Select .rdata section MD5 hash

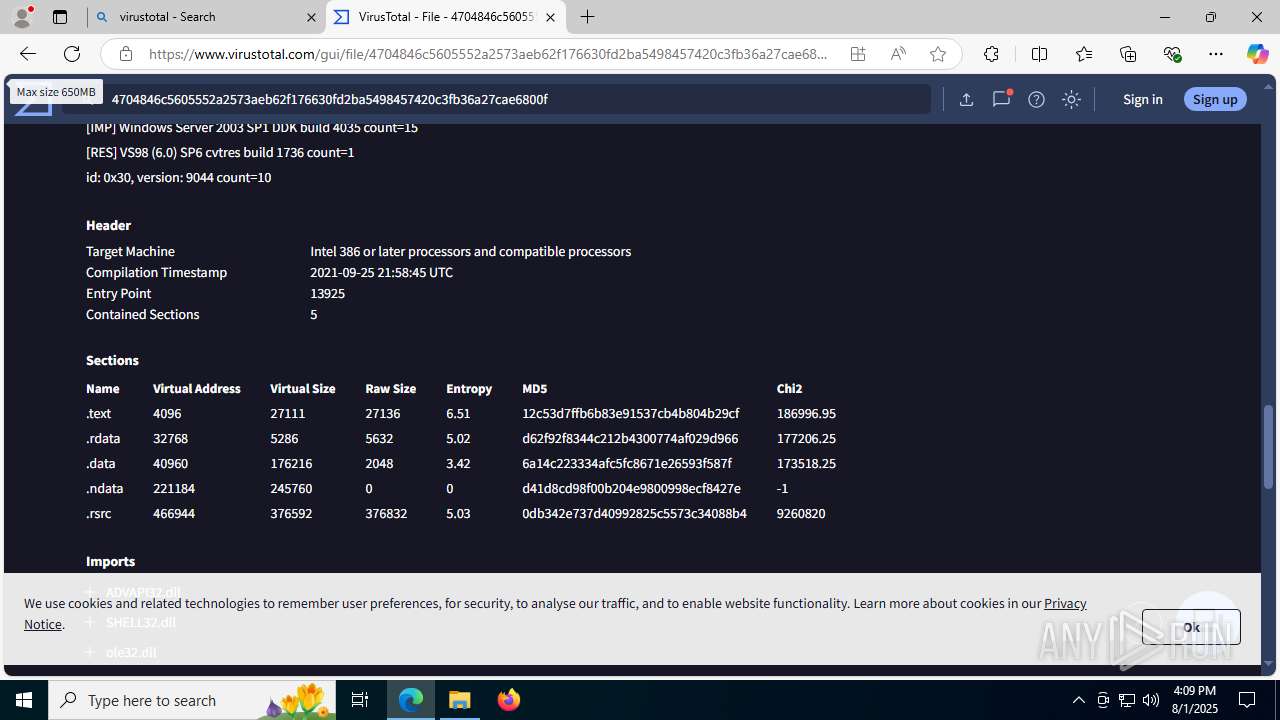[630, 438]
